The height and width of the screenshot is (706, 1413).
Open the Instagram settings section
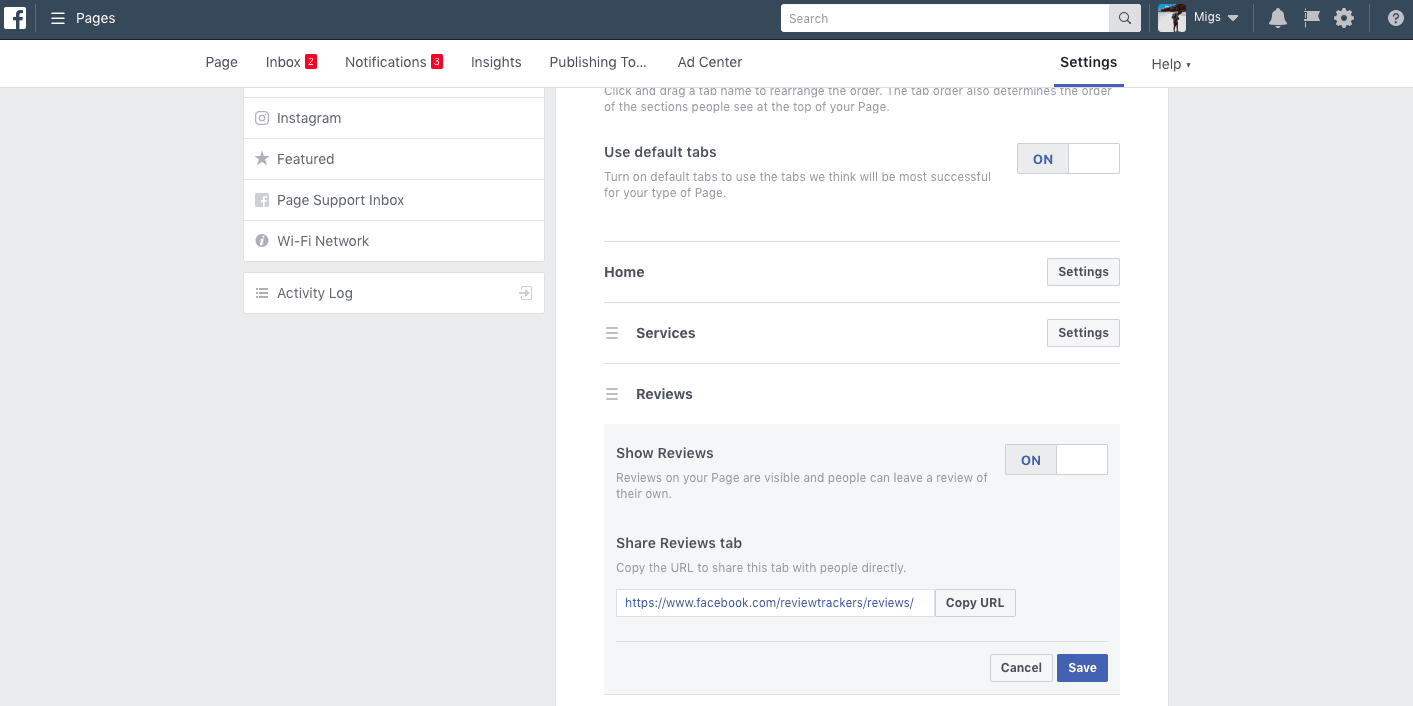coord(308,117)
